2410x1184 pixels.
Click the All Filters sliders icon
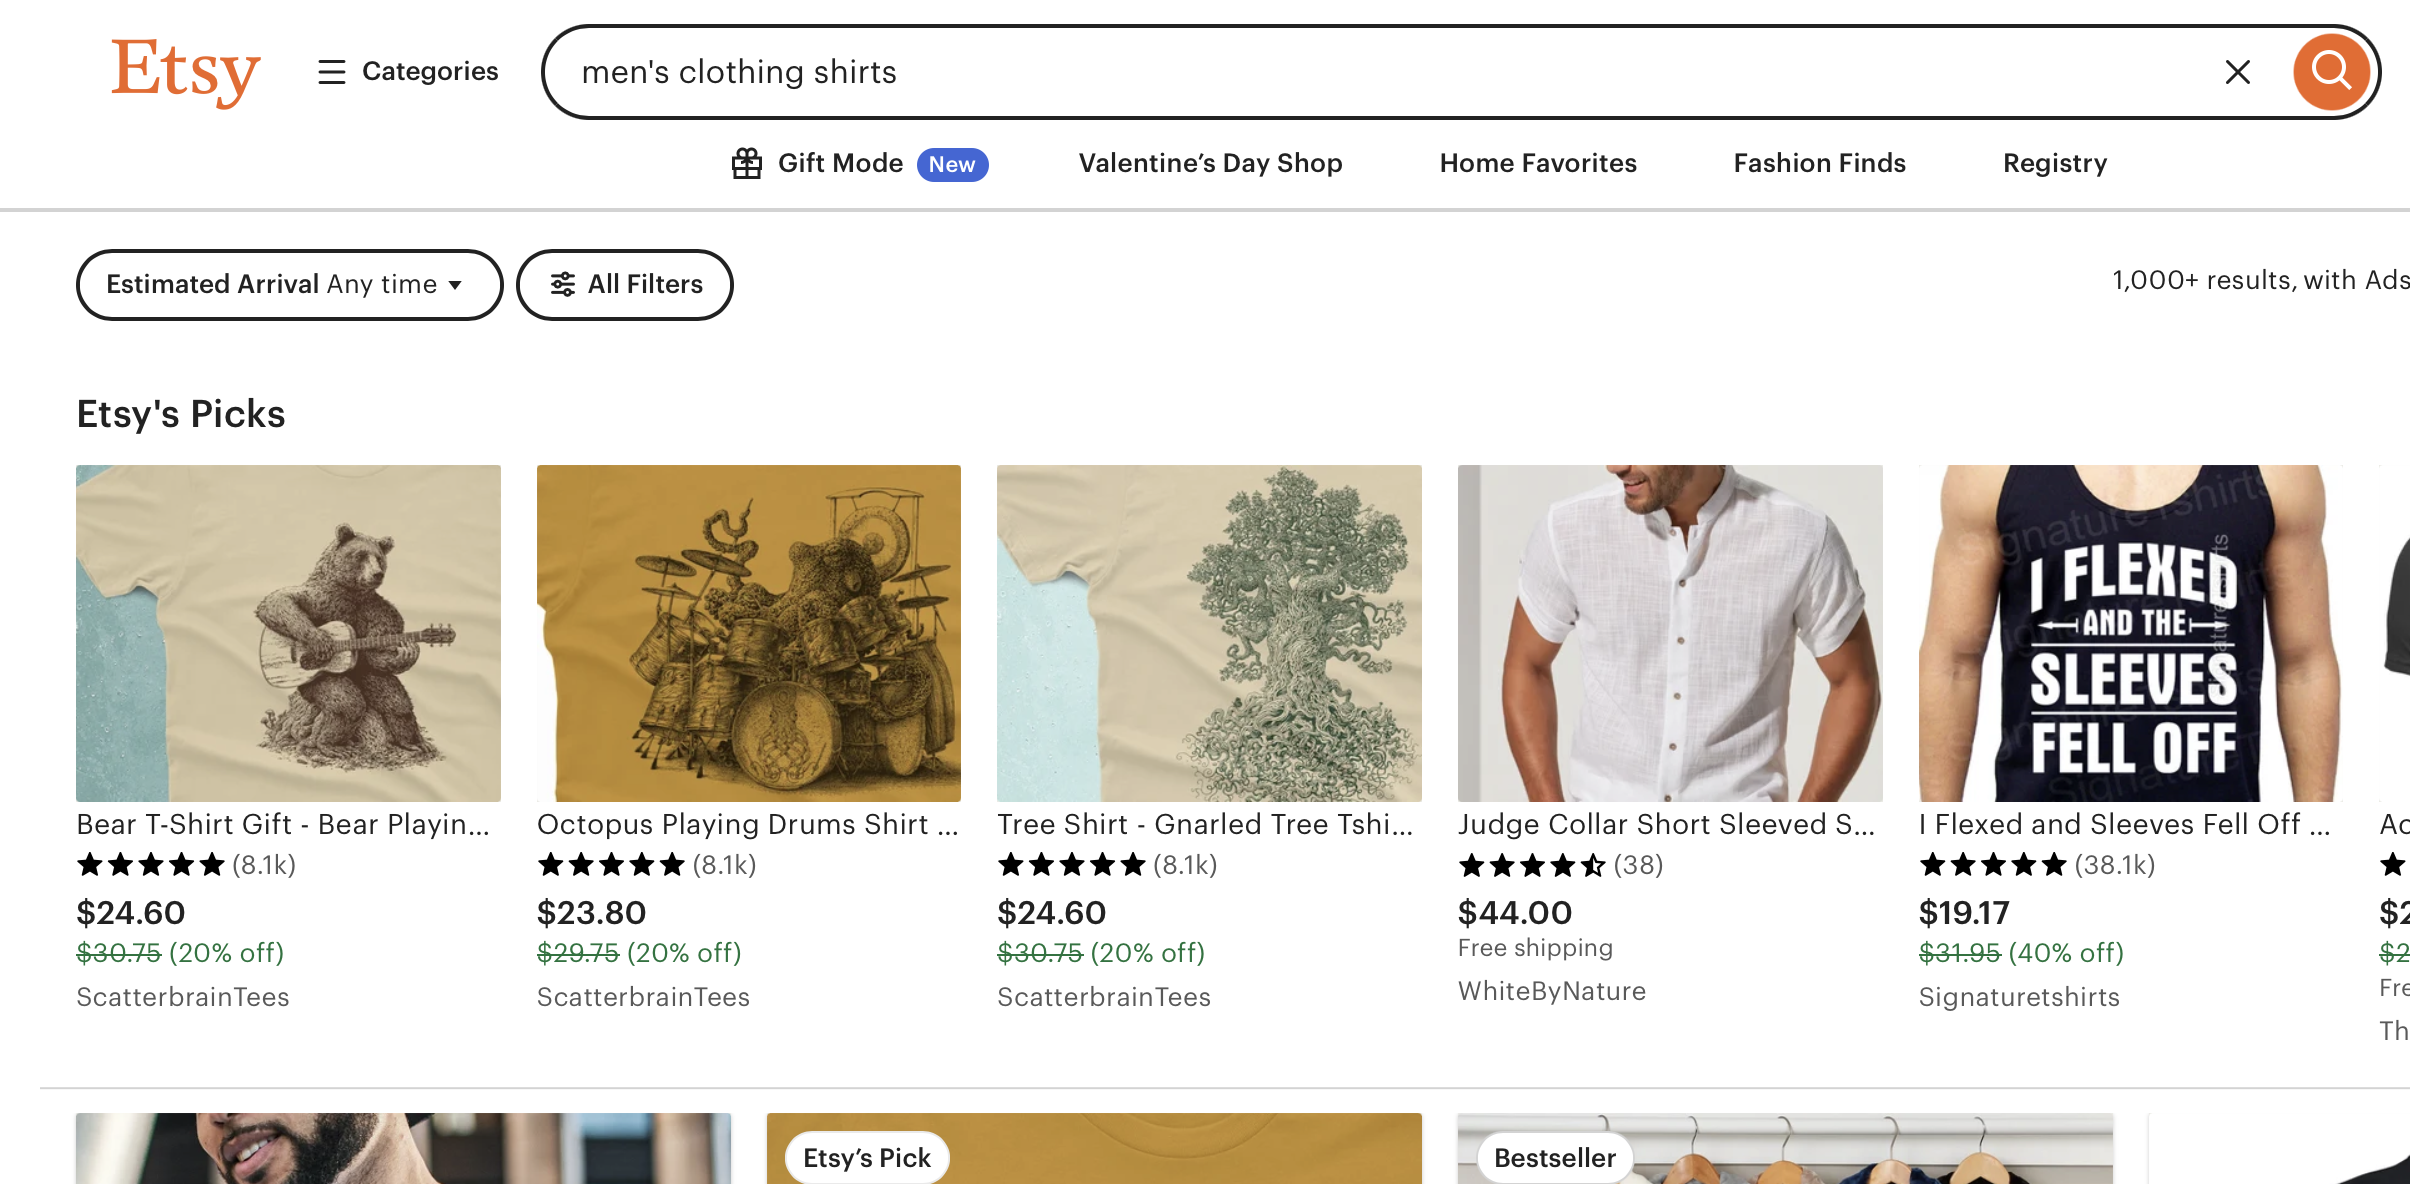click(x=563, y=285)
